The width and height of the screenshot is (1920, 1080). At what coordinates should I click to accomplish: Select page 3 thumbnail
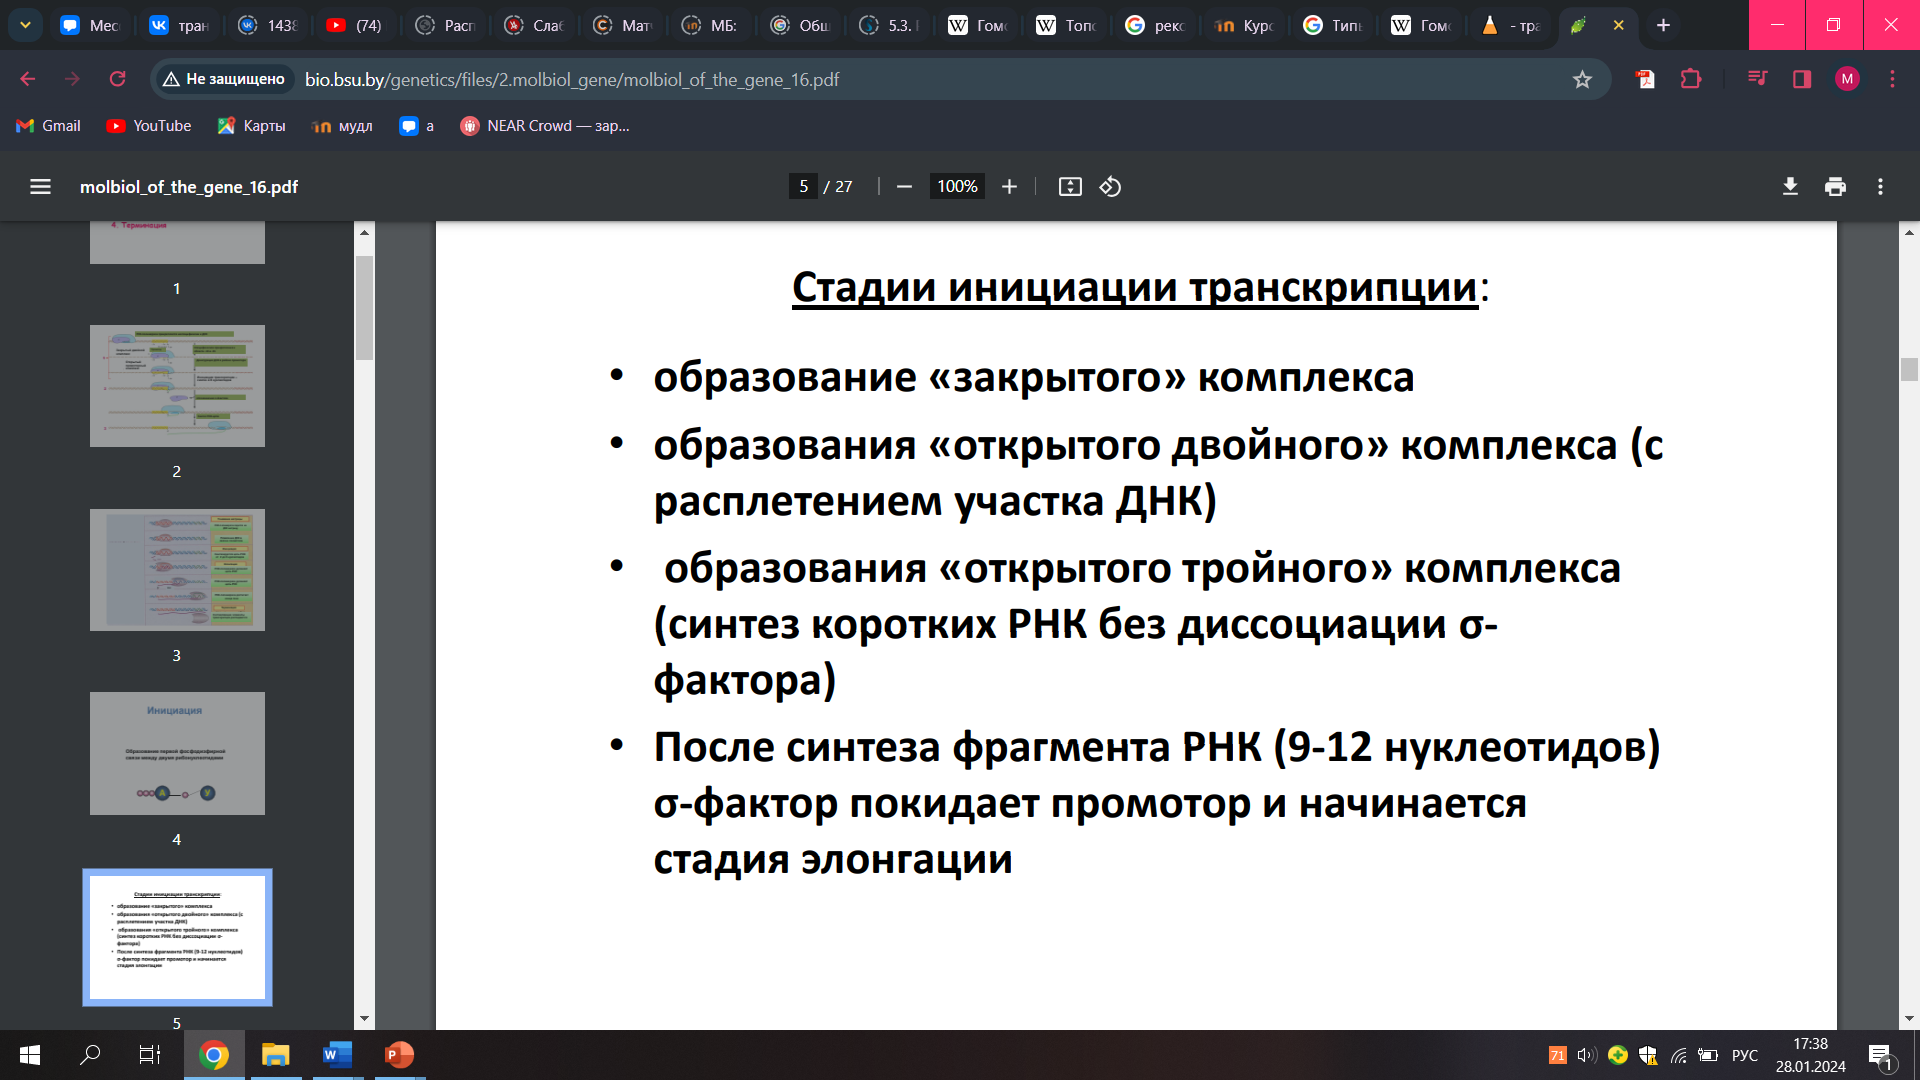coord(177,570)
